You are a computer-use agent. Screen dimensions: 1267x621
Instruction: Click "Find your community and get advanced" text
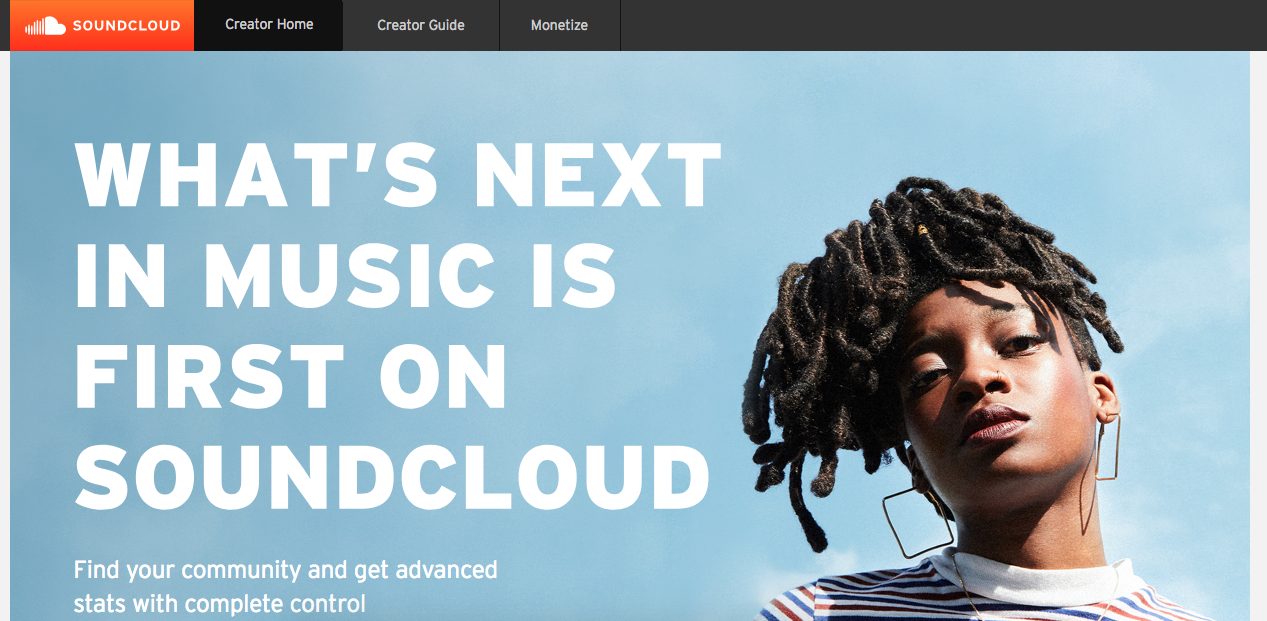(285, 570)
